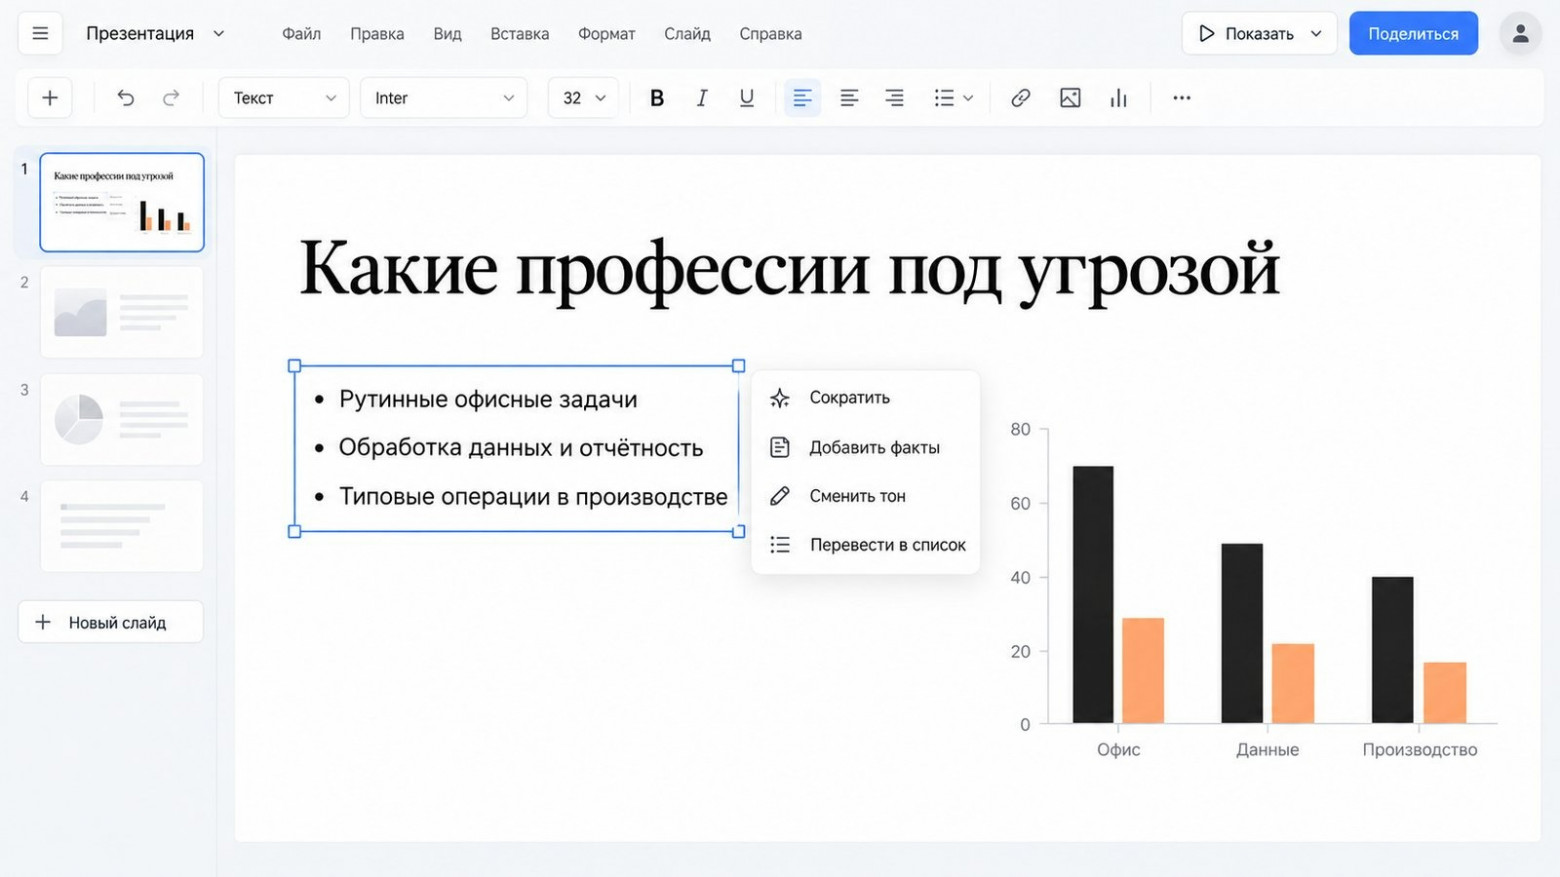1560x877 pixels.
Task: Open the Текст style dropdown
Action: point(284,98)
